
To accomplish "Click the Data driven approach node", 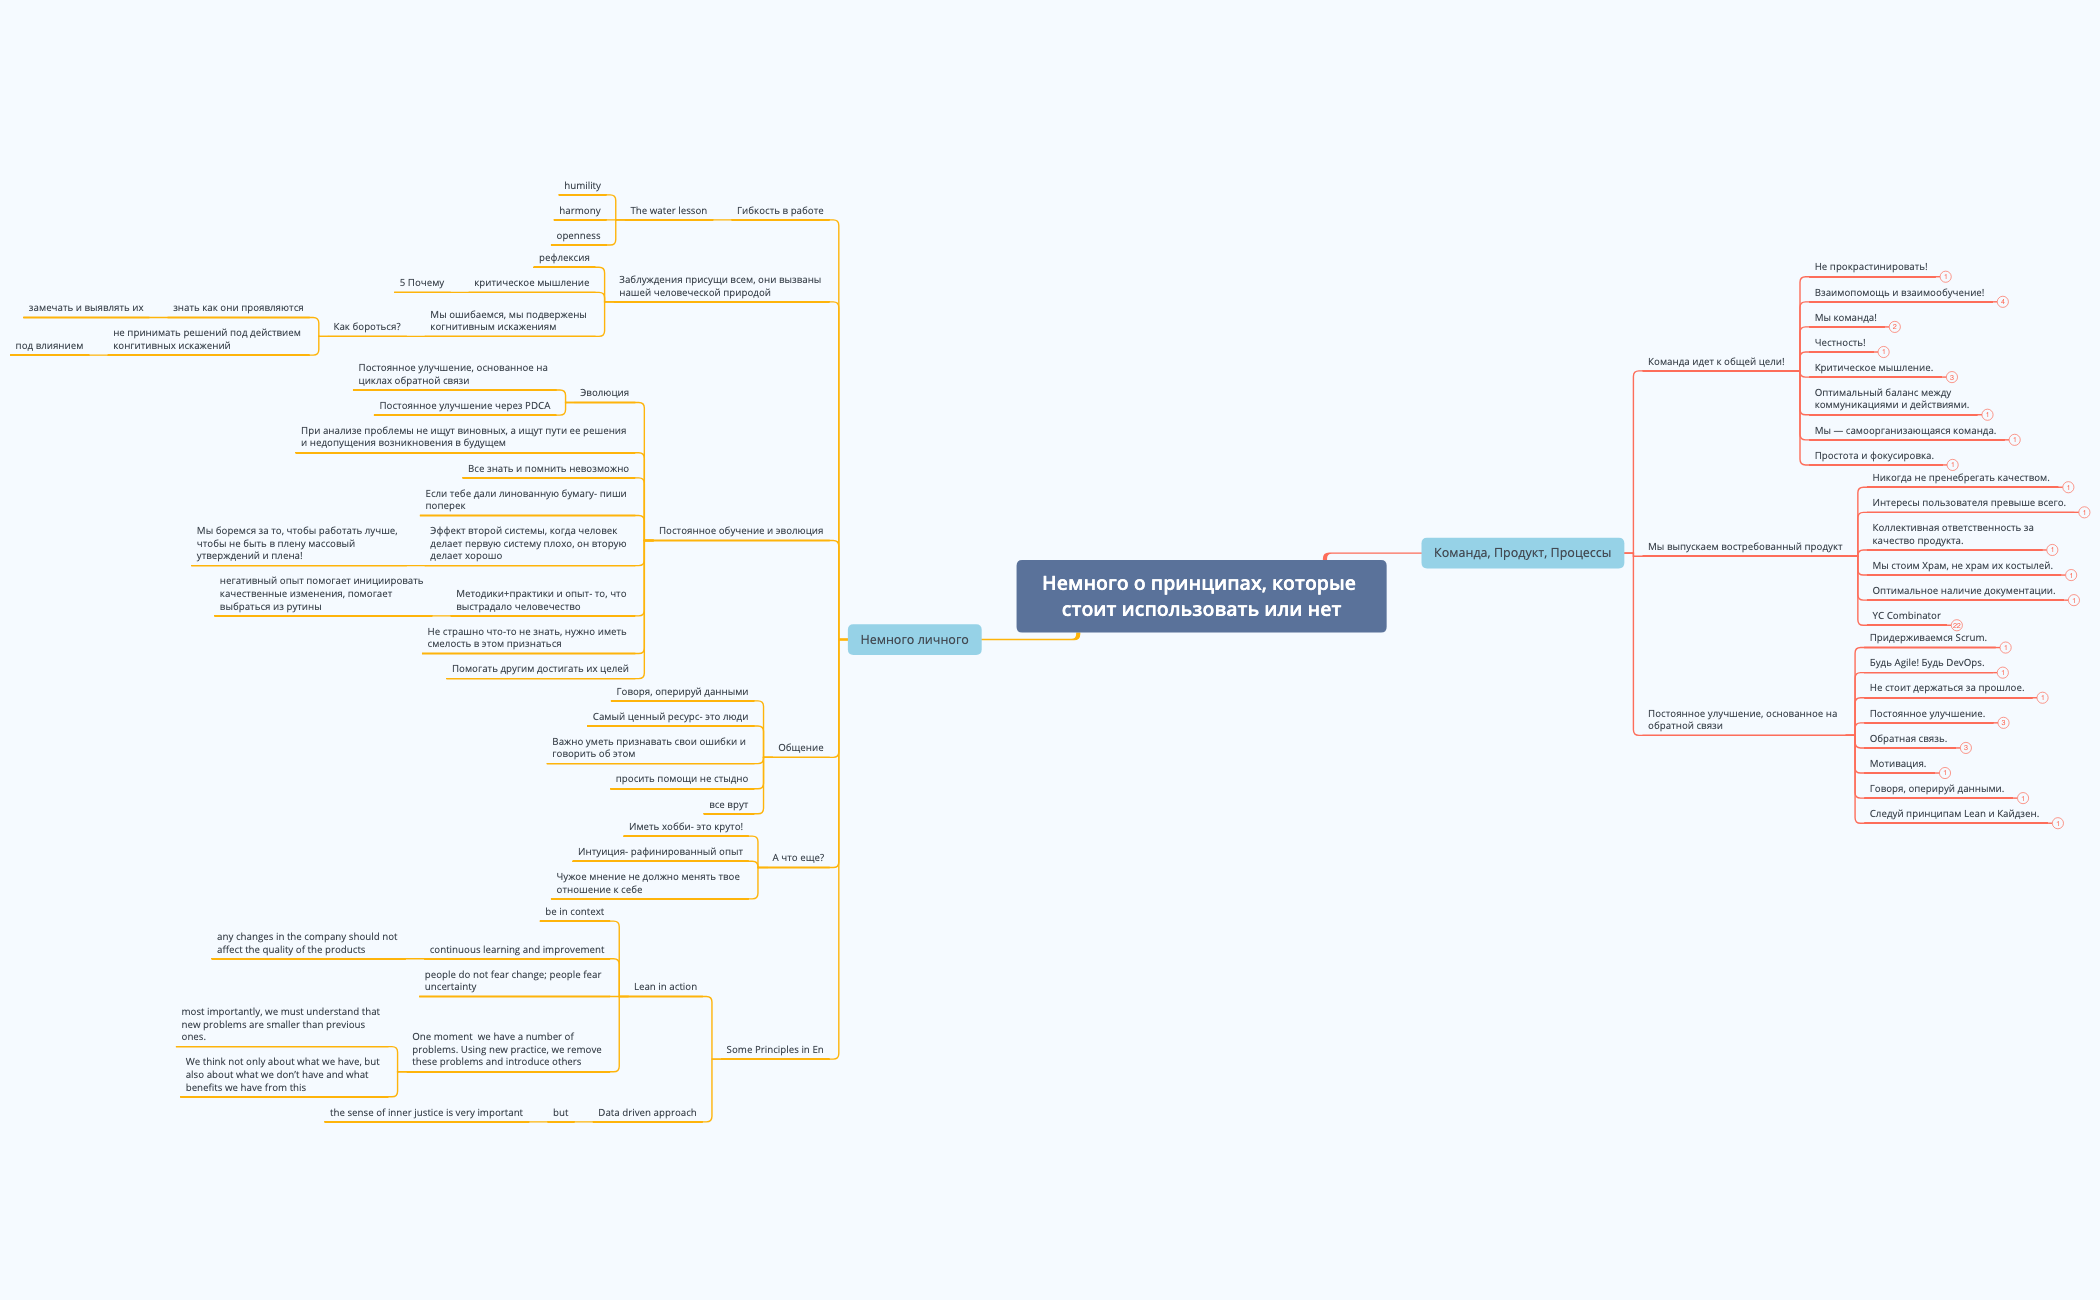I will [x=646, y=1112].
